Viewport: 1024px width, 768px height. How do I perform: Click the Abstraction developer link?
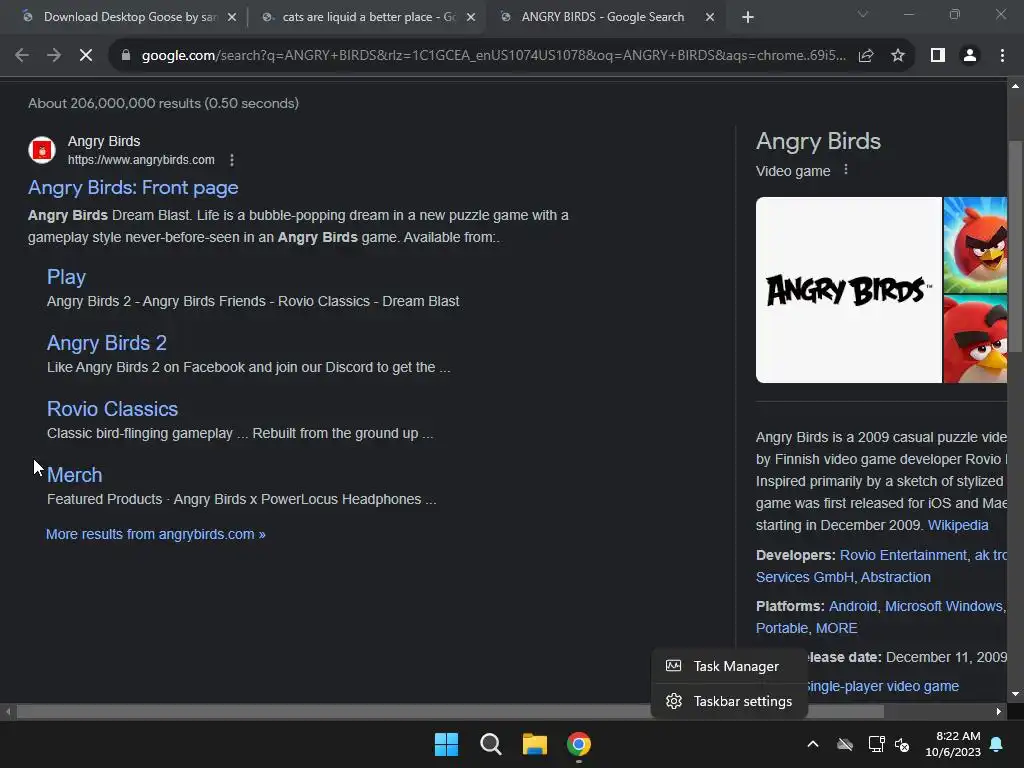coord(895,577)
